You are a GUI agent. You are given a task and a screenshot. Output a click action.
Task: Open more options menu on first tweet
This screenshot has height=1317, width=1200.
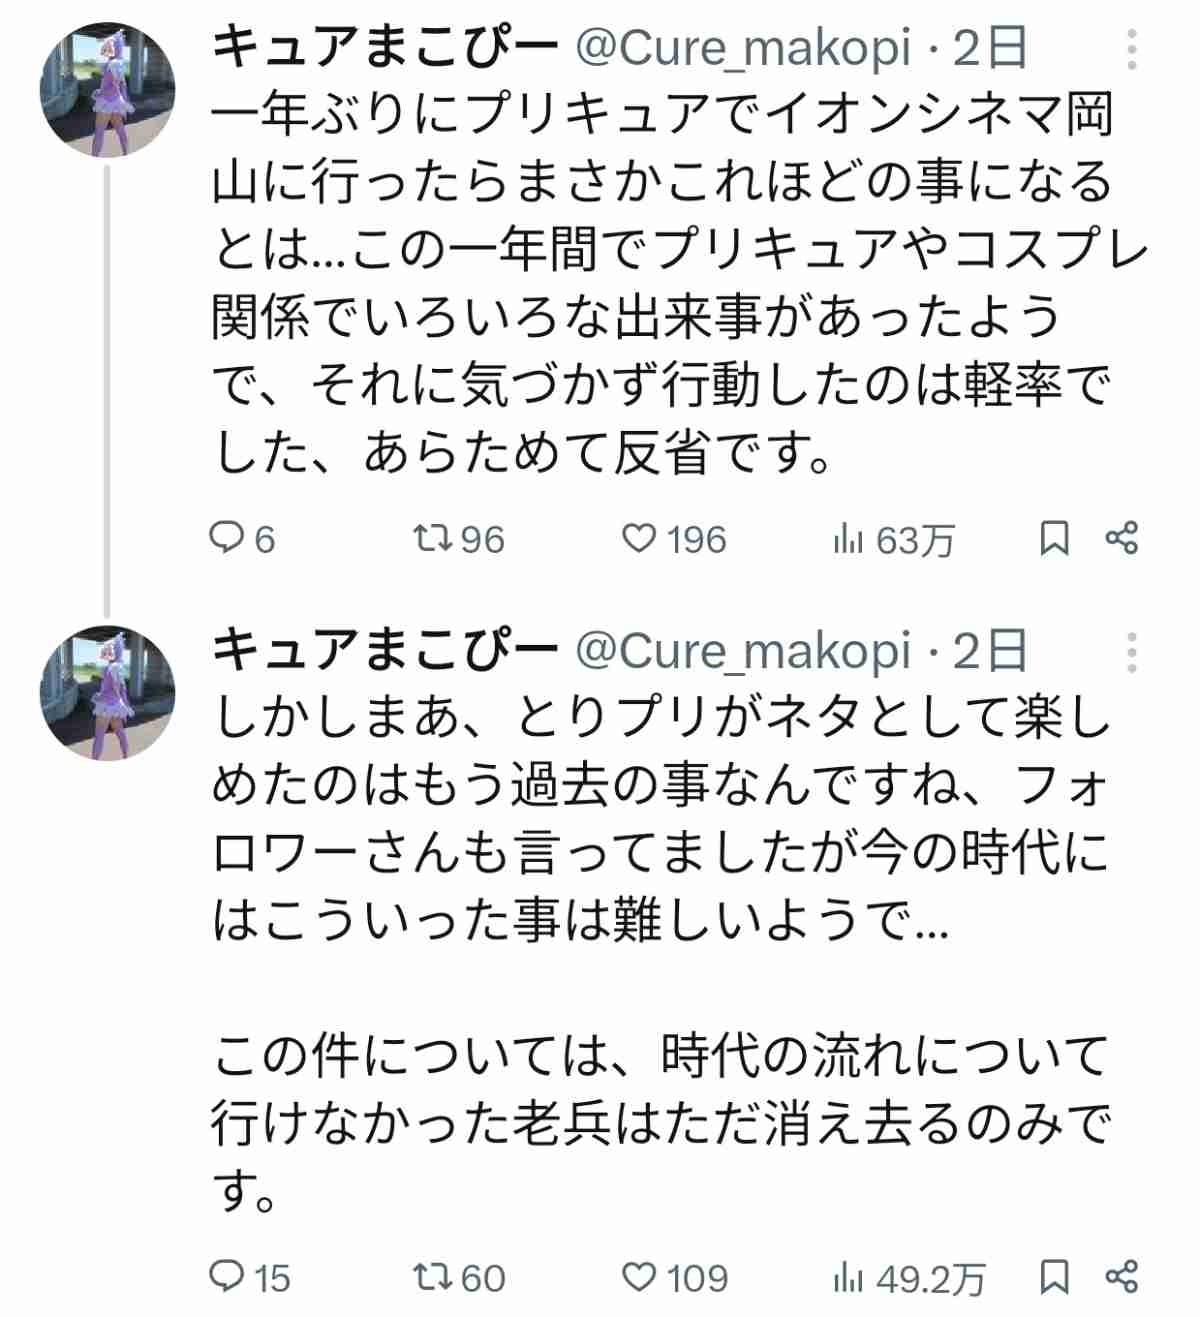coord(1131,49)
